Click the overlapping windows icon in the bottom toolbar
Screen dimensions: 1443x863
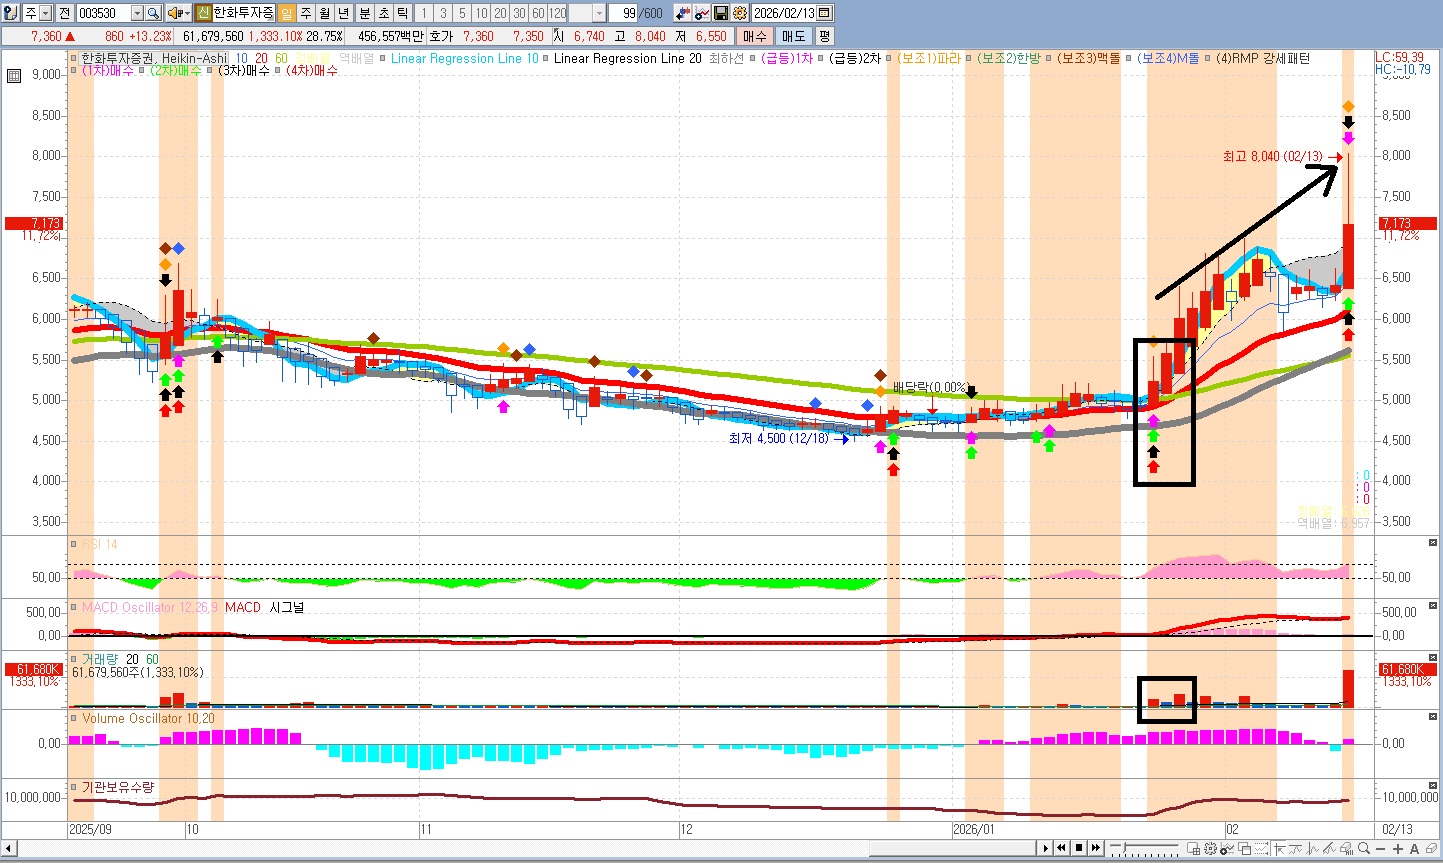pyautogui.click(x=1245, y=848)
